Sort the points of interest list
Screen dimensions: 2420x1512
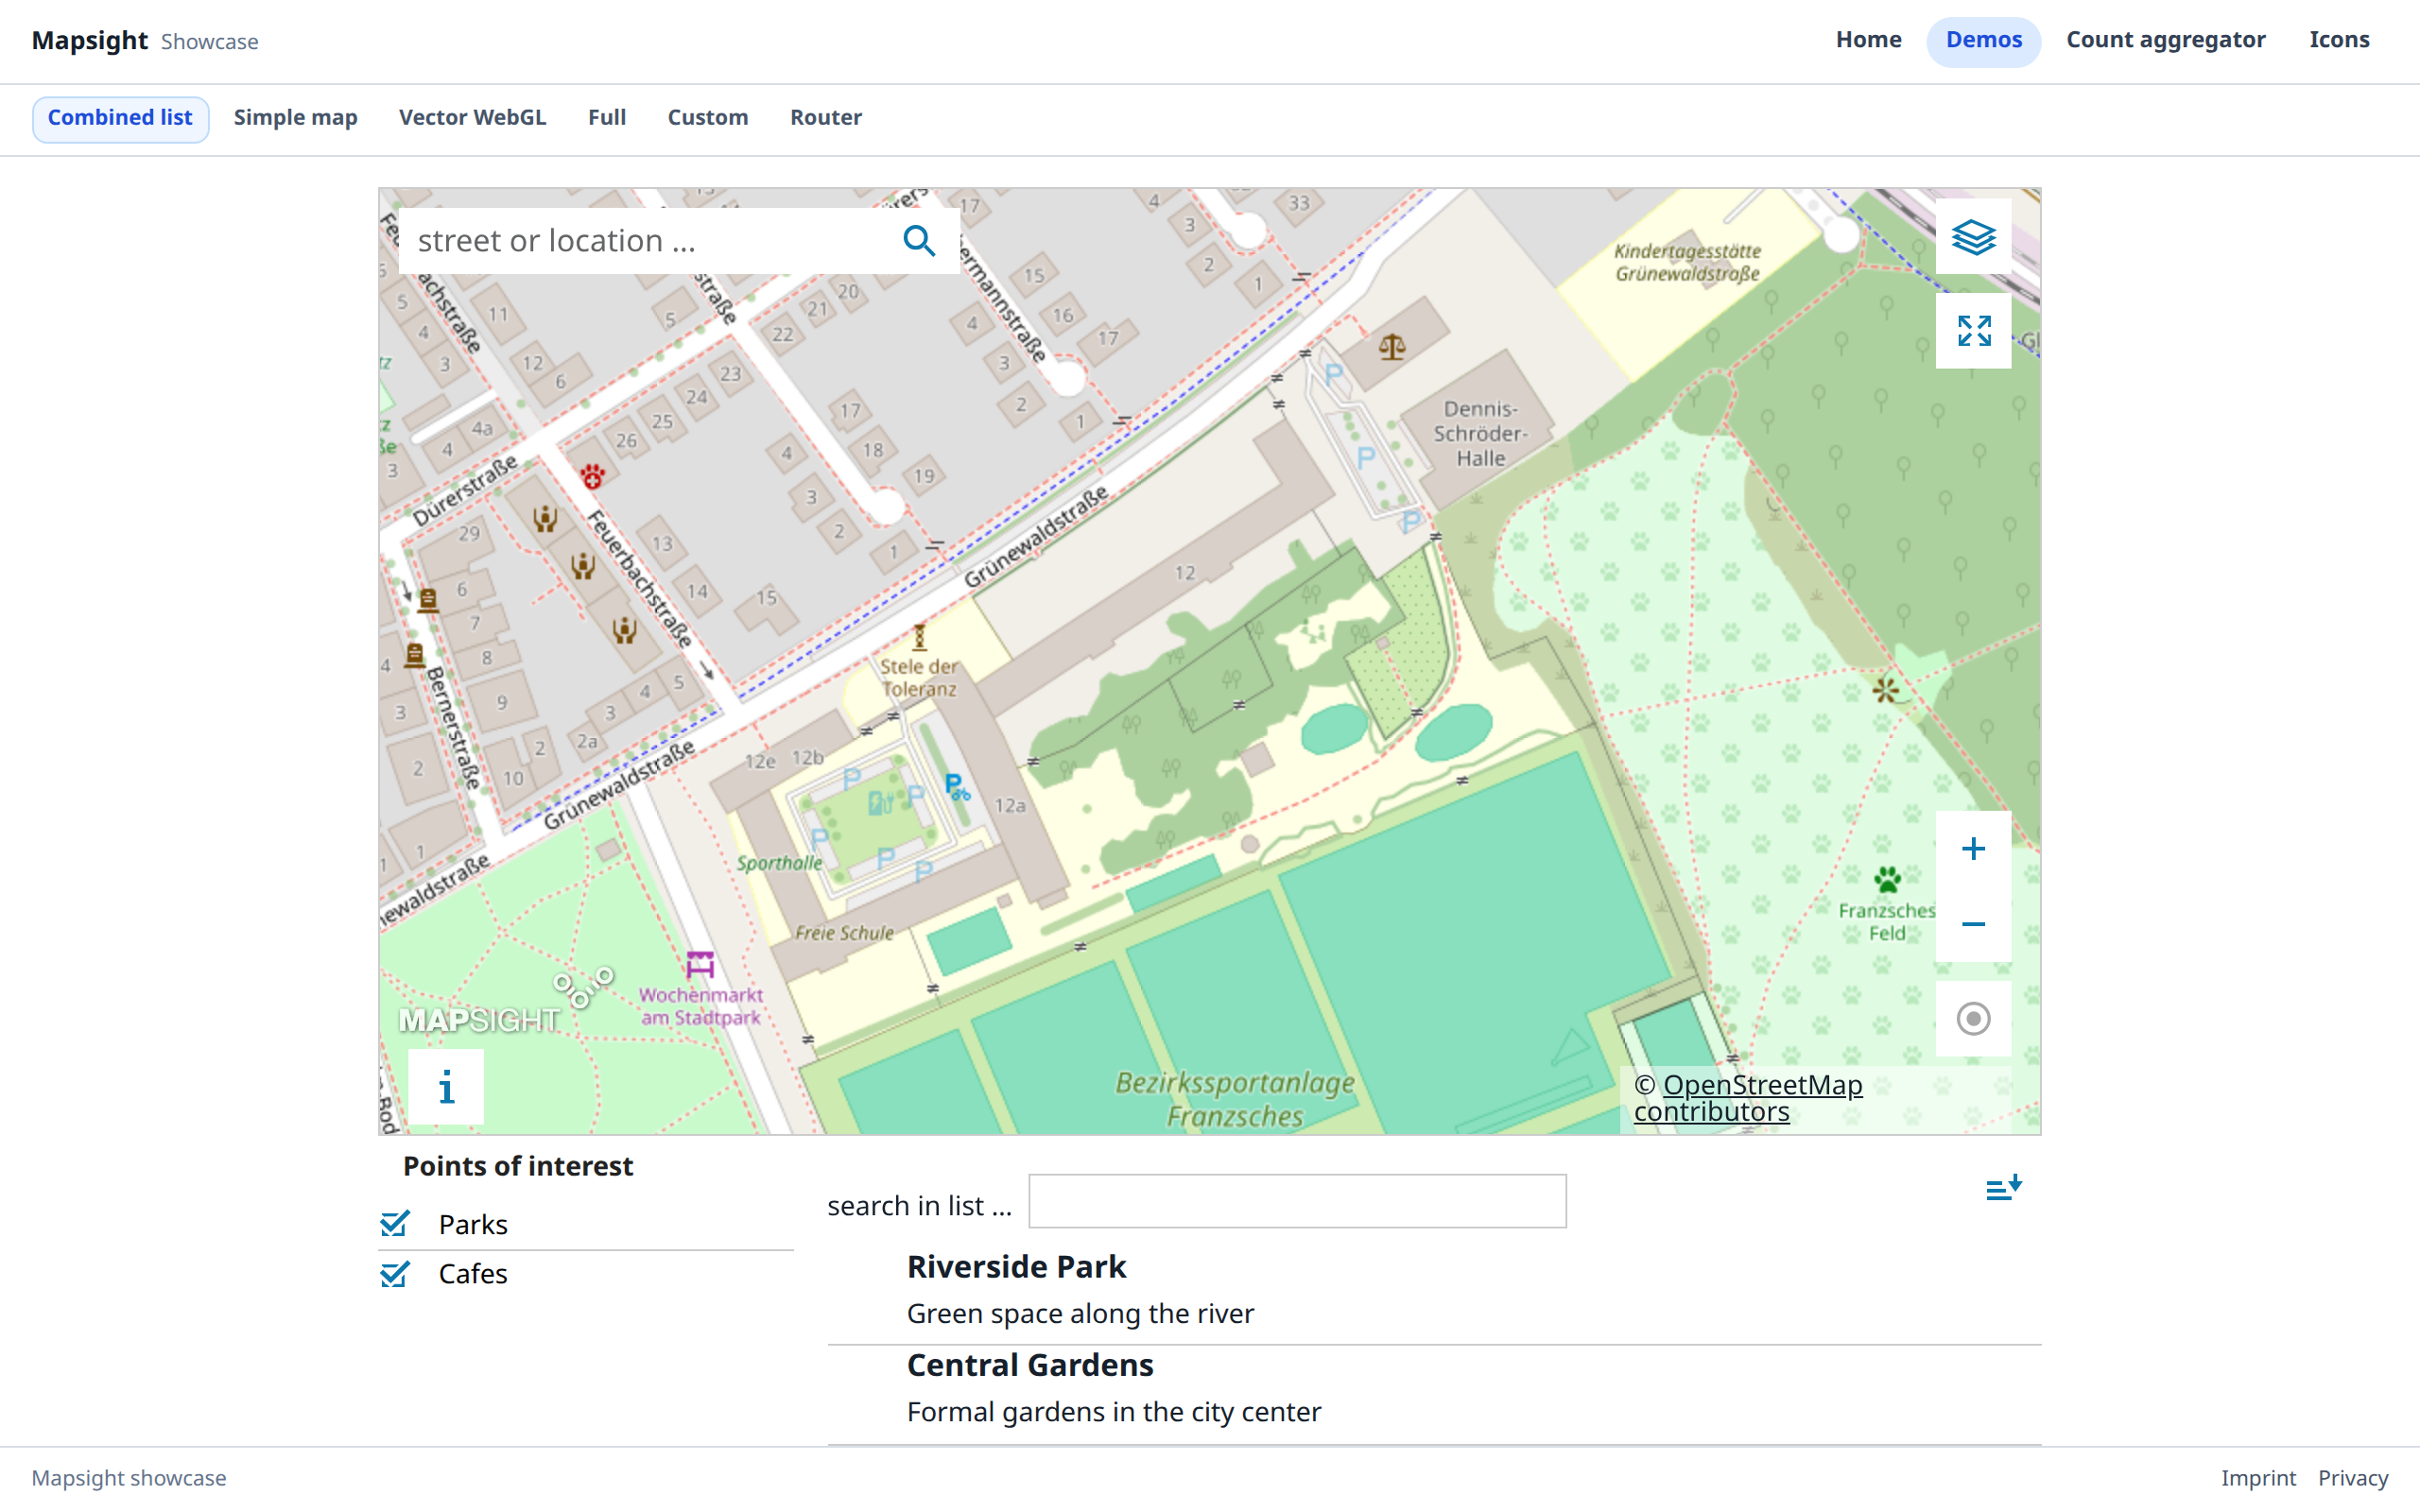tap(2003, 1188)
